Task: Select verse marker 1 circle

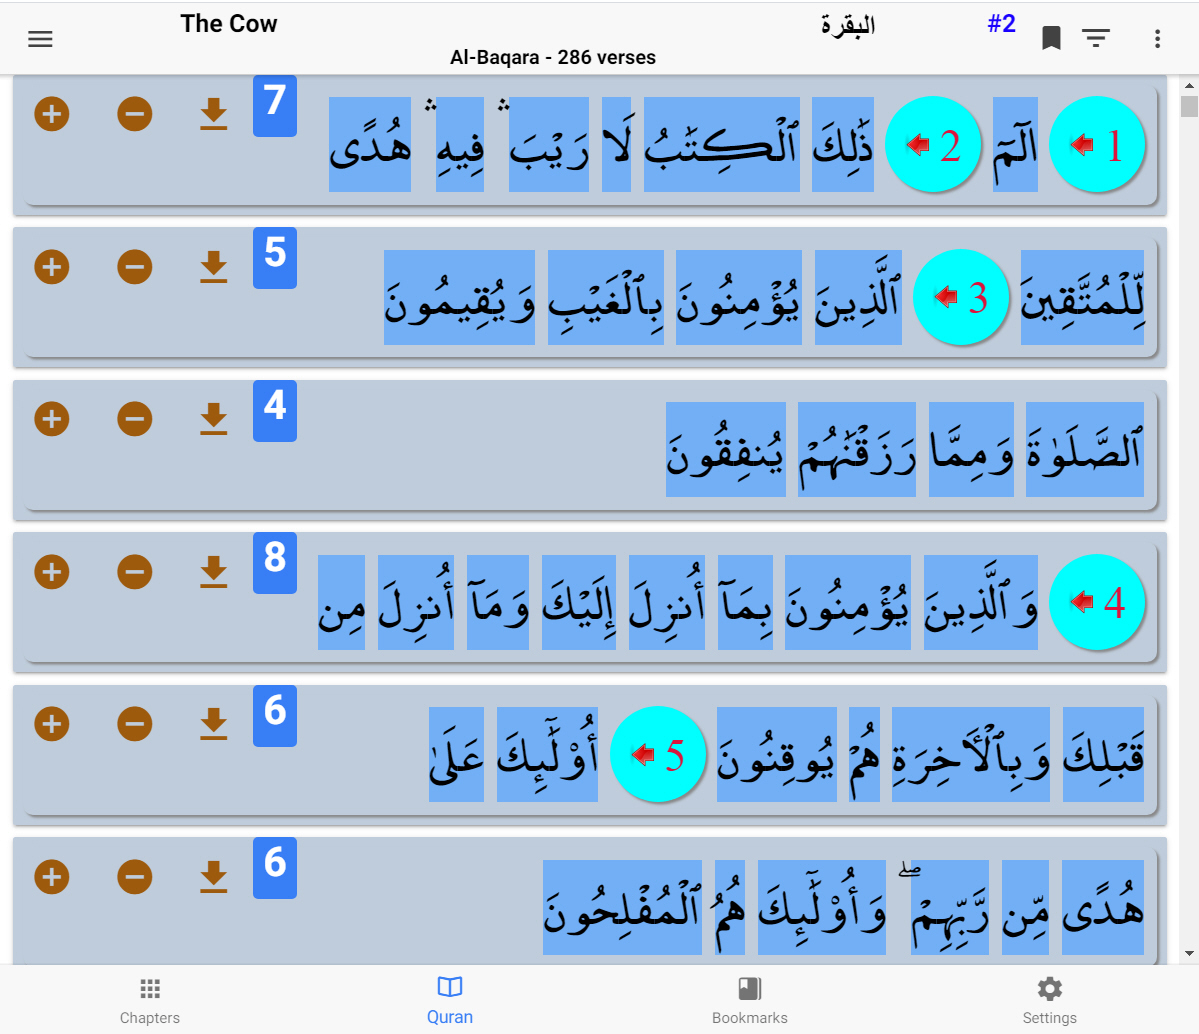Action: 1097,145
